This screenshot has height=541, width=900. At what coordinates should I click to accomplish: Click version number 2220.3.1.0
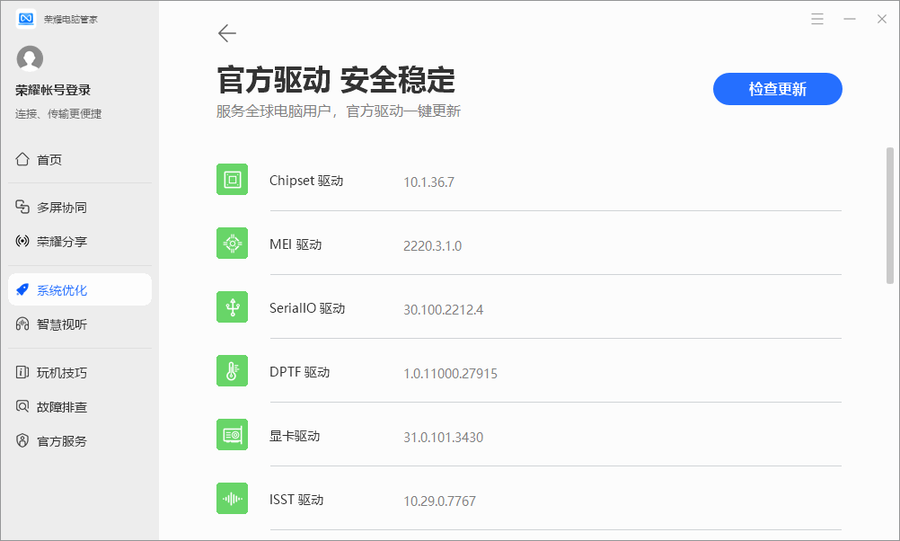coord(432,246)
